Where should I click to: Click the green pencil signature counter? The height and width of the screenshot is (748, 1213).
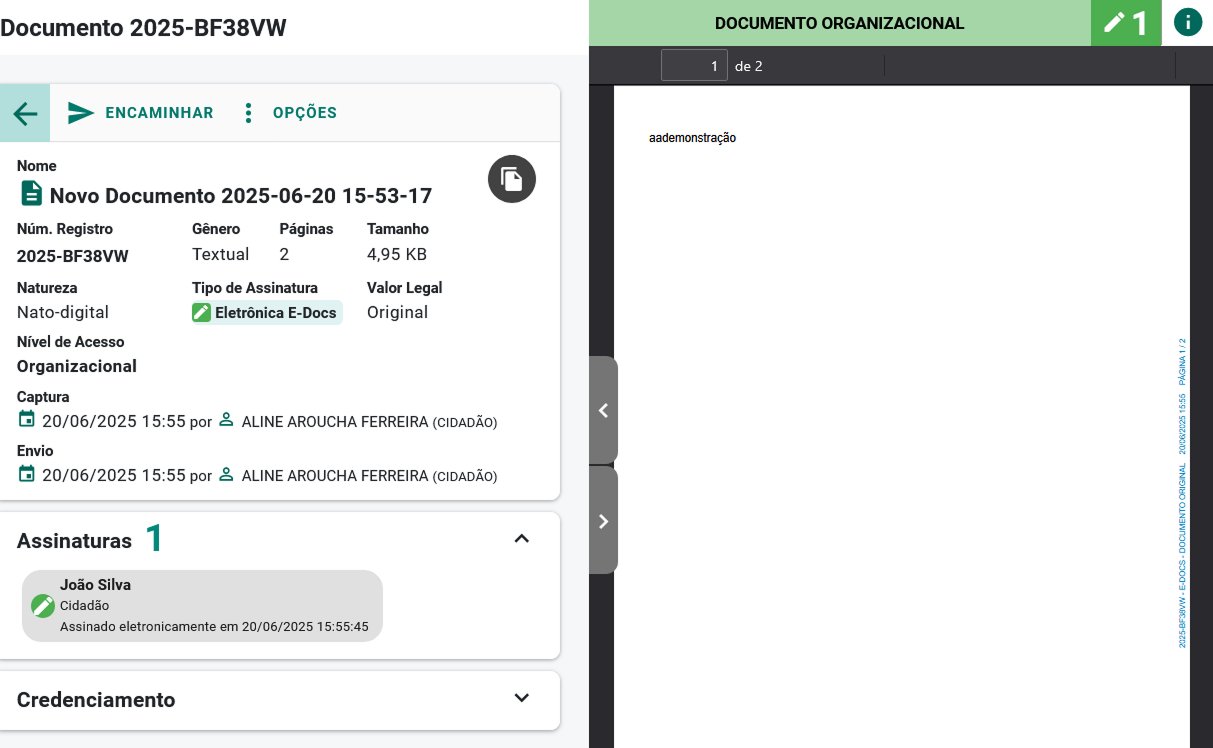coord(1126,23)
